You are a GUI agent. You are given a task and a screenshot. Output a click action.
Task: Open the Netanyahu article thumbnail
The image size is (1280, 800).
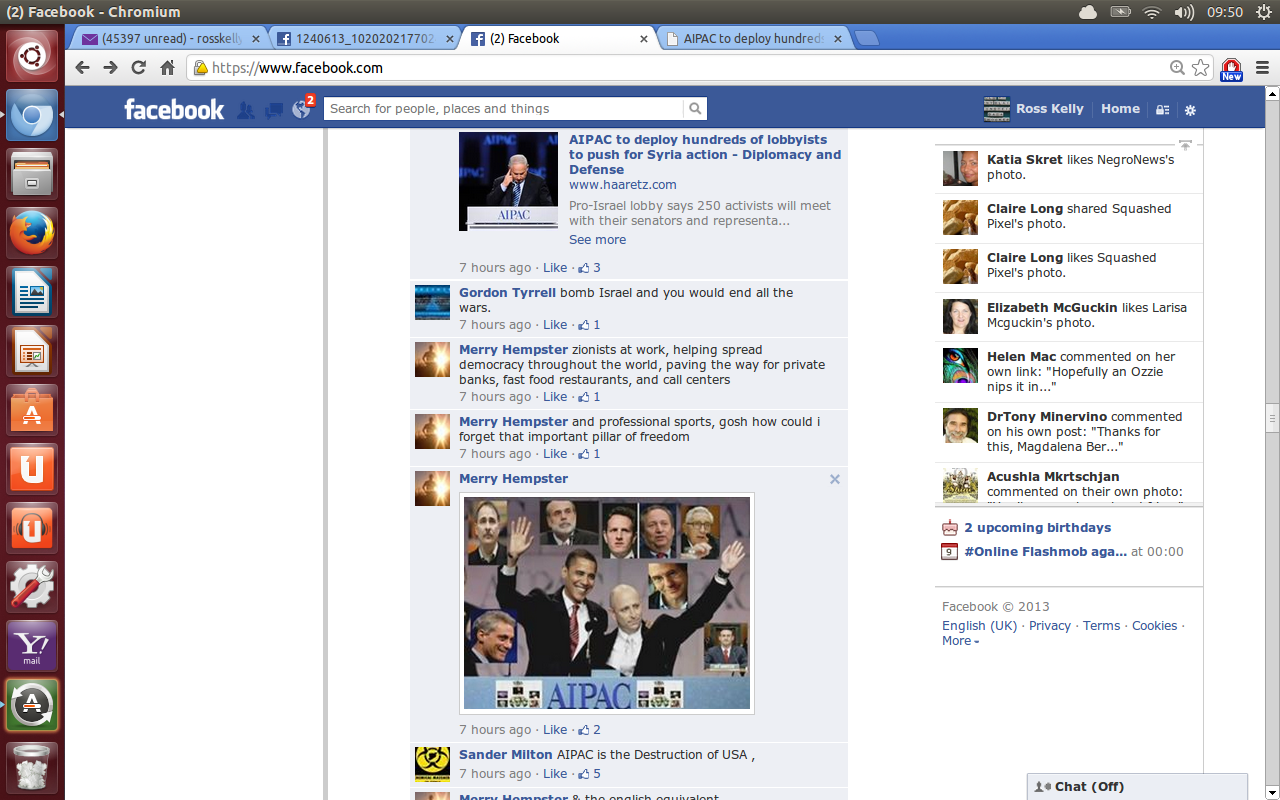[508, 181]
